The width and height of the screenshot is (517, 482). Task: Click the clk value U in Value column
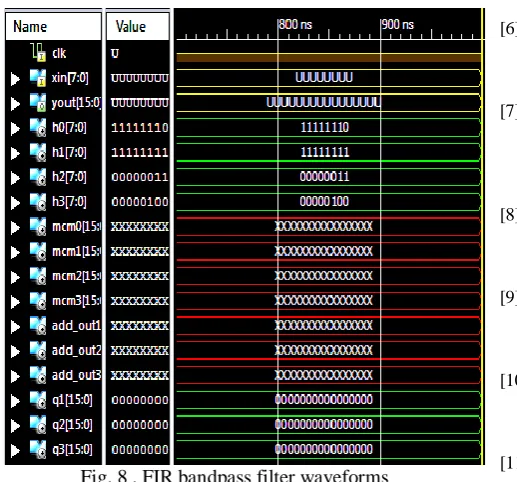pyautogui.click(x=115, y=53)
